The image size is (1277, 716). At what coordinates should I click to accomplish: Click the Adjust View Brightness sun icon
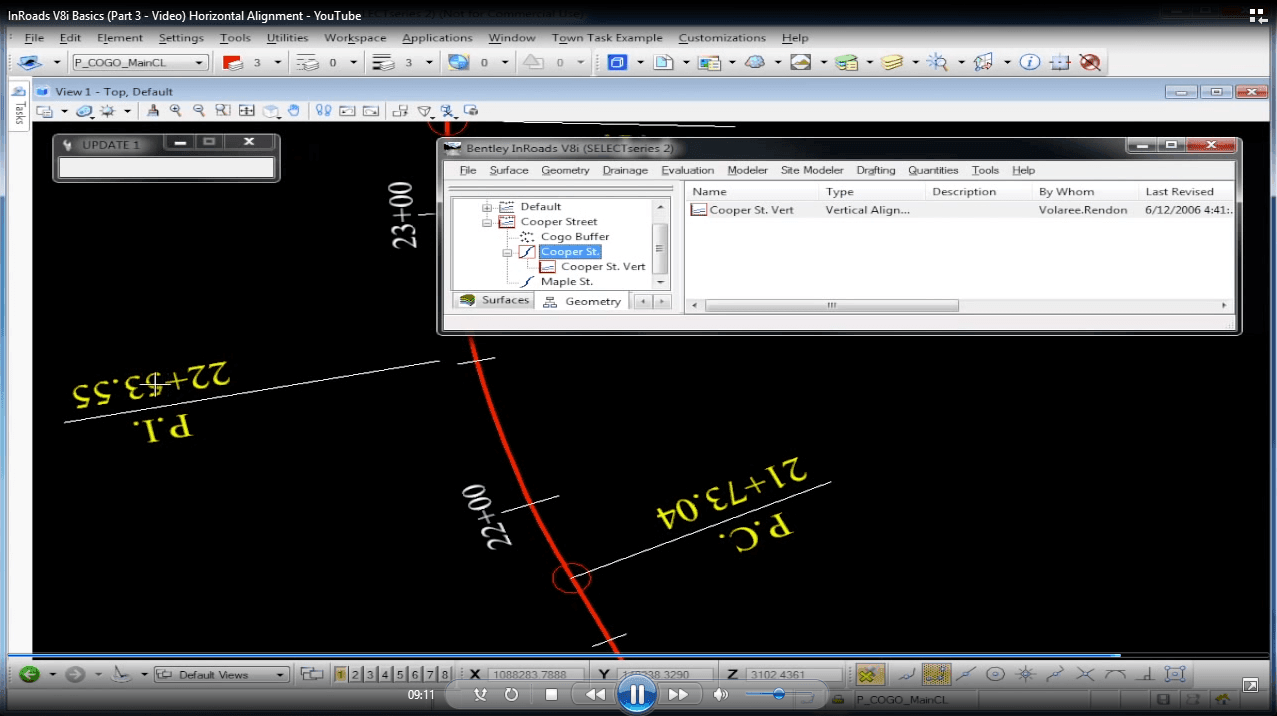[x=108, y=111]
